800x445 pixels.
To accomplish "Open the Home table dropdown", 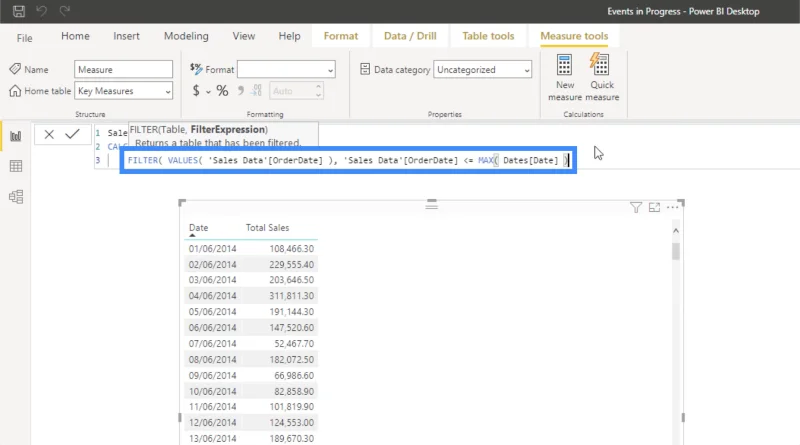I will pyautogui.click(x=123, y=91).
